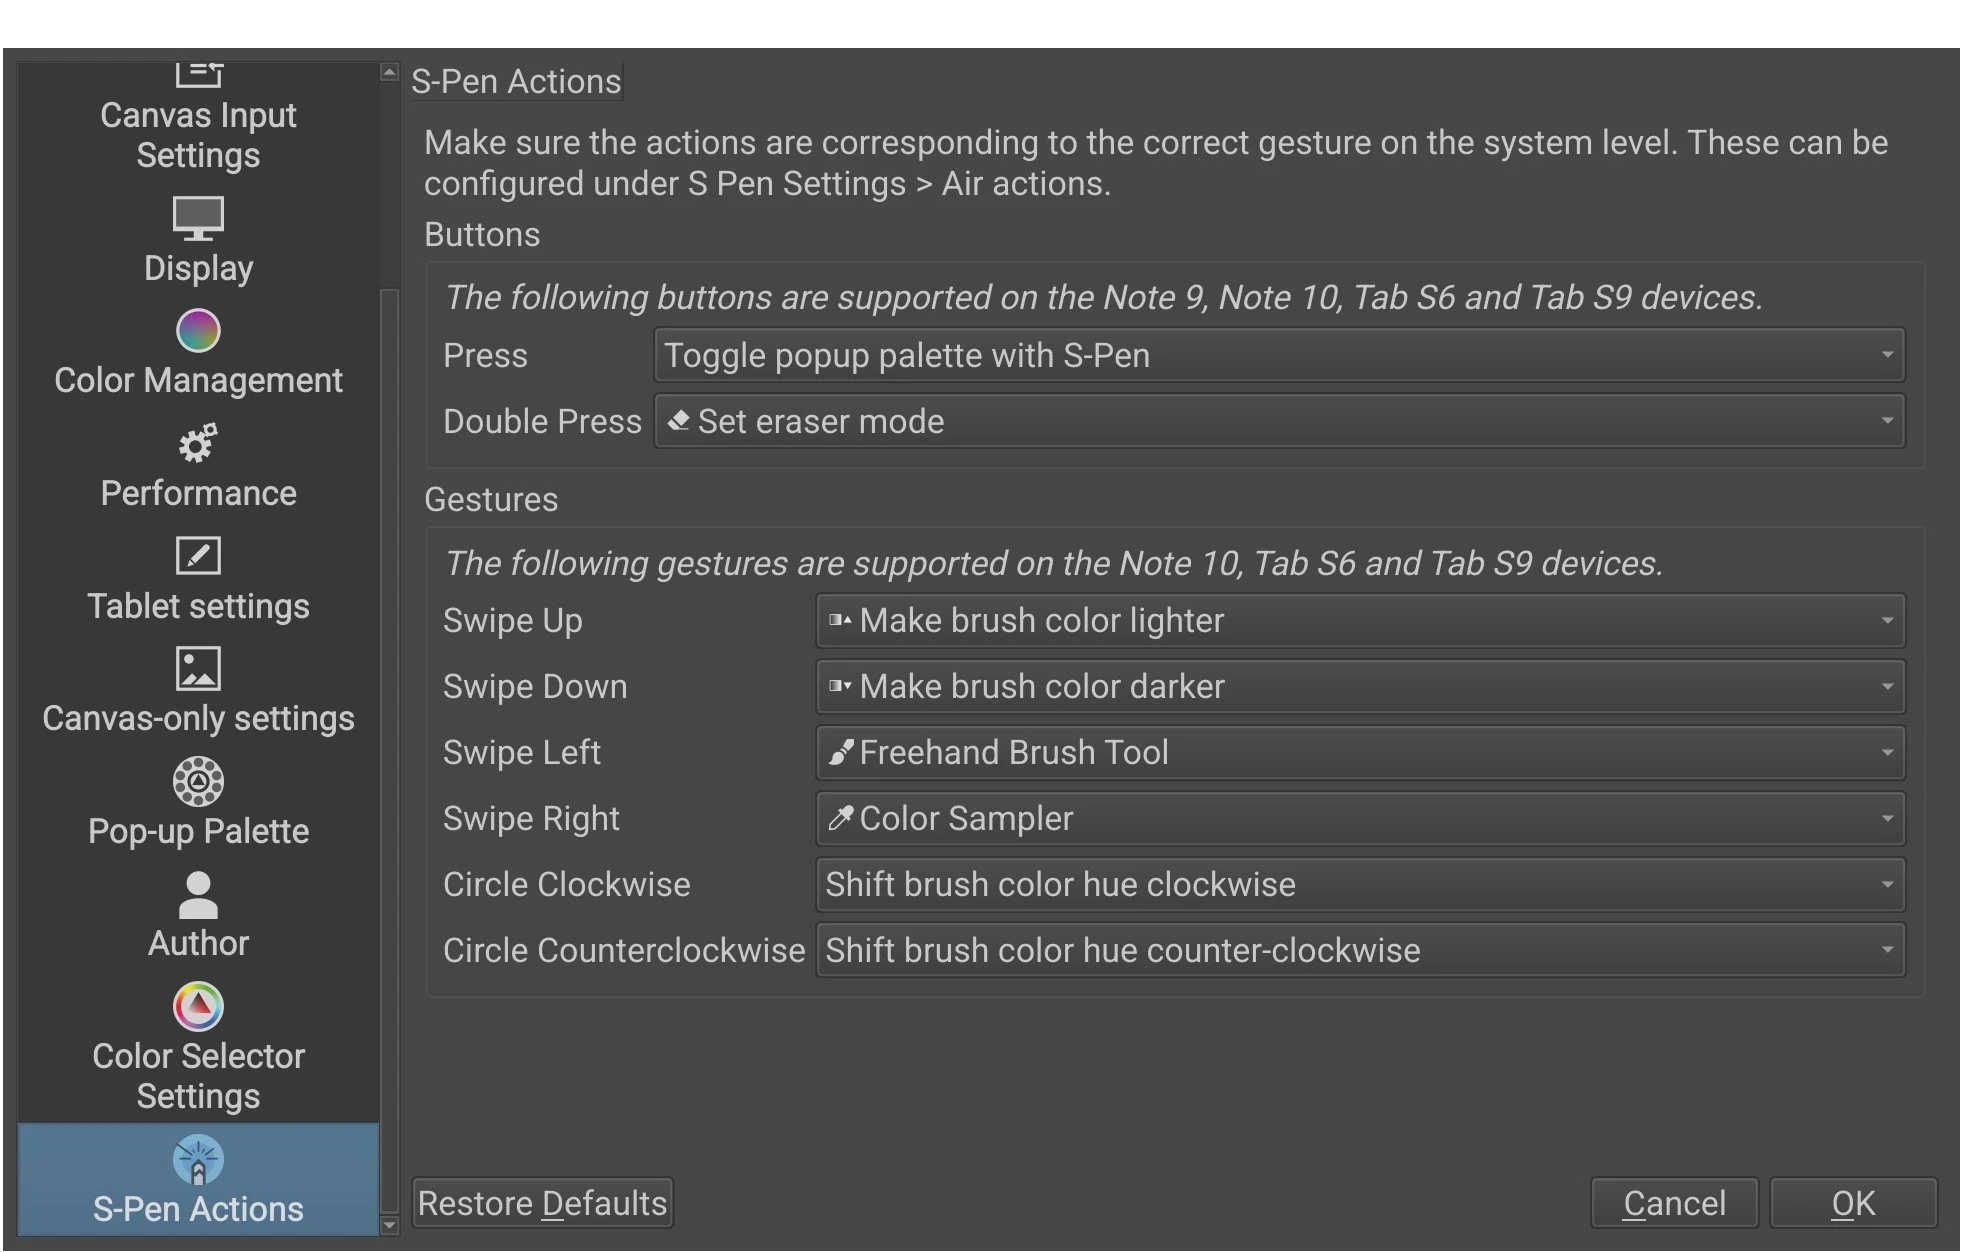Select the Color Management circle icon

click(198, 331)
